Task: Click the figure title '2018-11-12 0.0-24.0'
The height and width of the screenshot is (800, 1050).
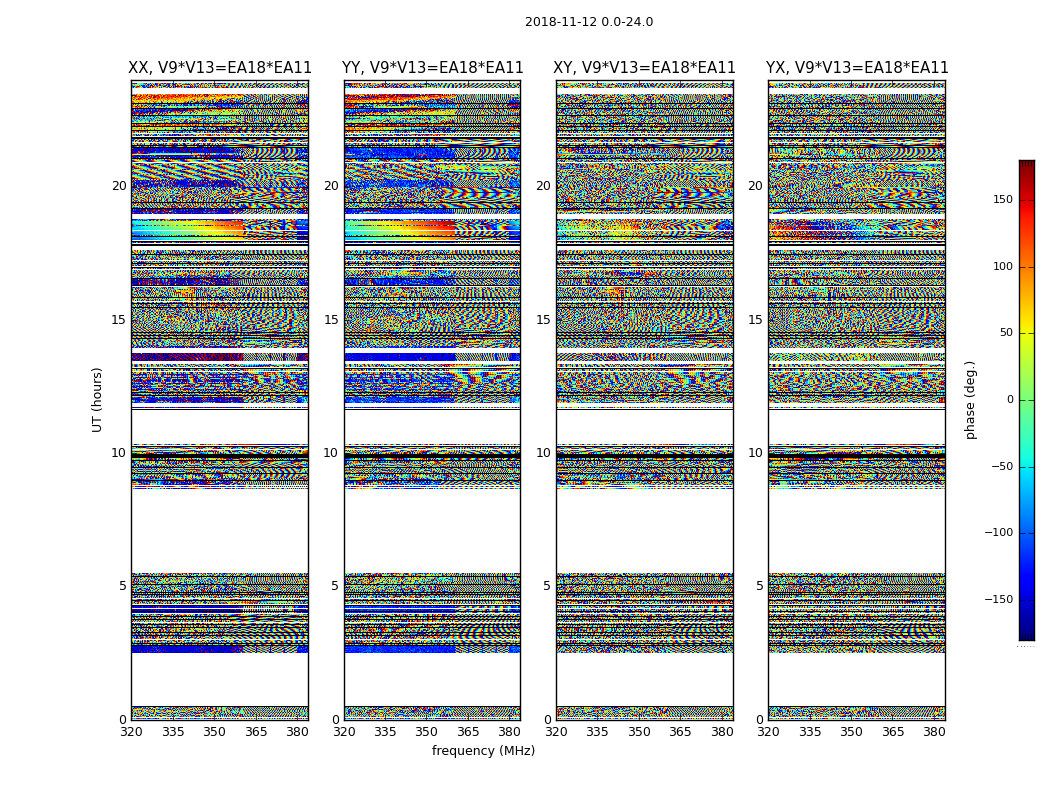Action: point(589,22)
